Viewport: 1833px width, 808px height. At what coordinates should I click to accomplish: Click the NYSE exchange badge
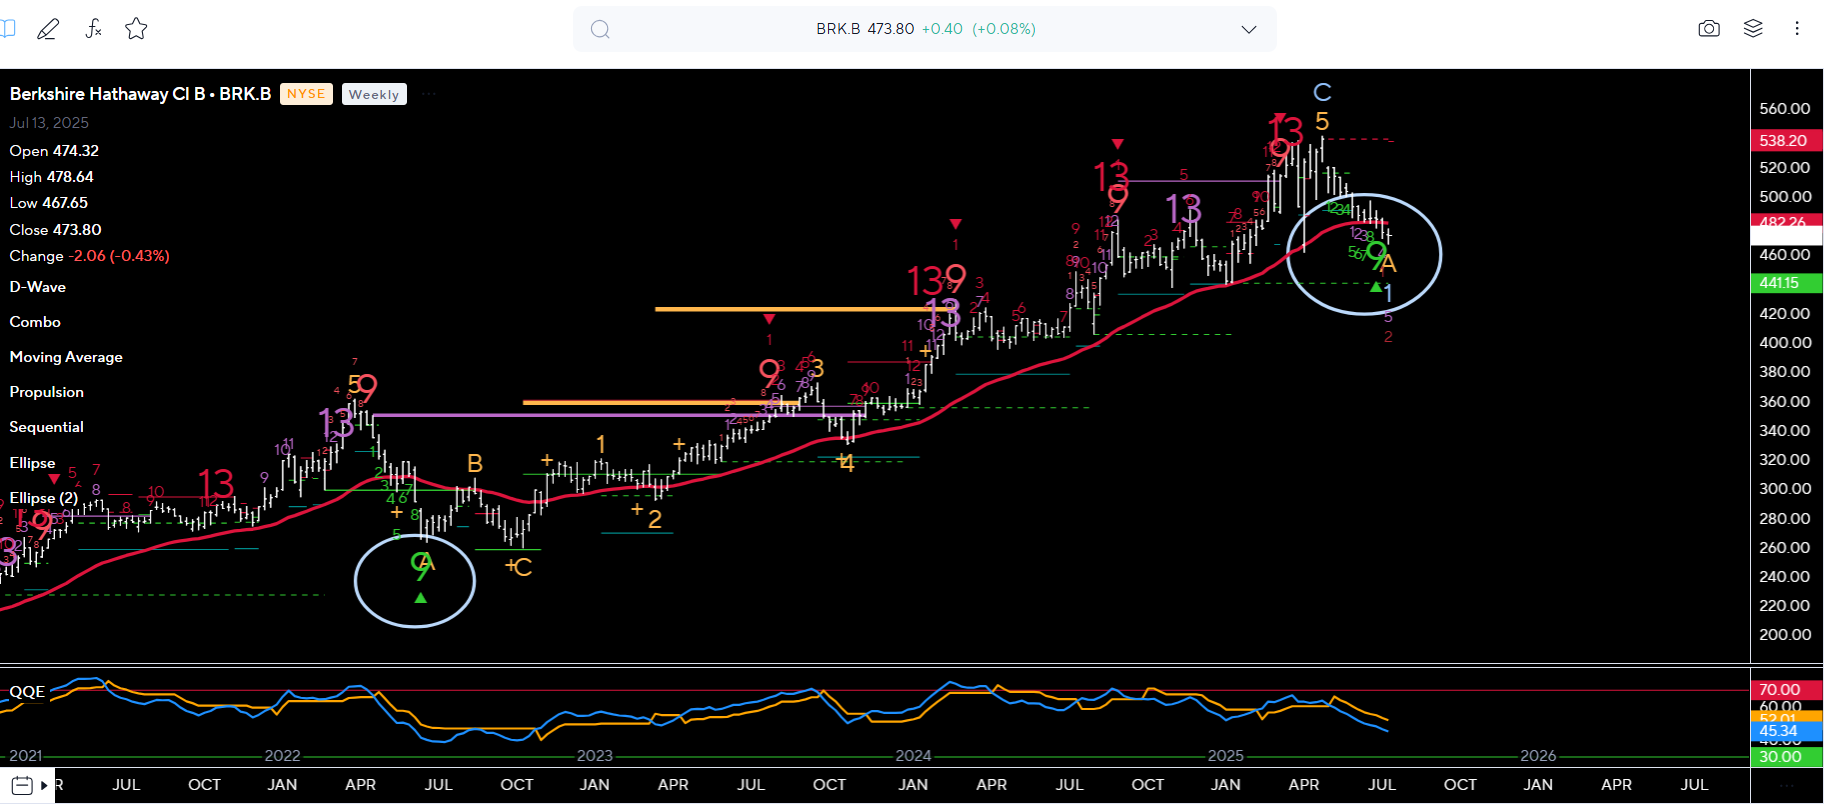tap(306, 94)
